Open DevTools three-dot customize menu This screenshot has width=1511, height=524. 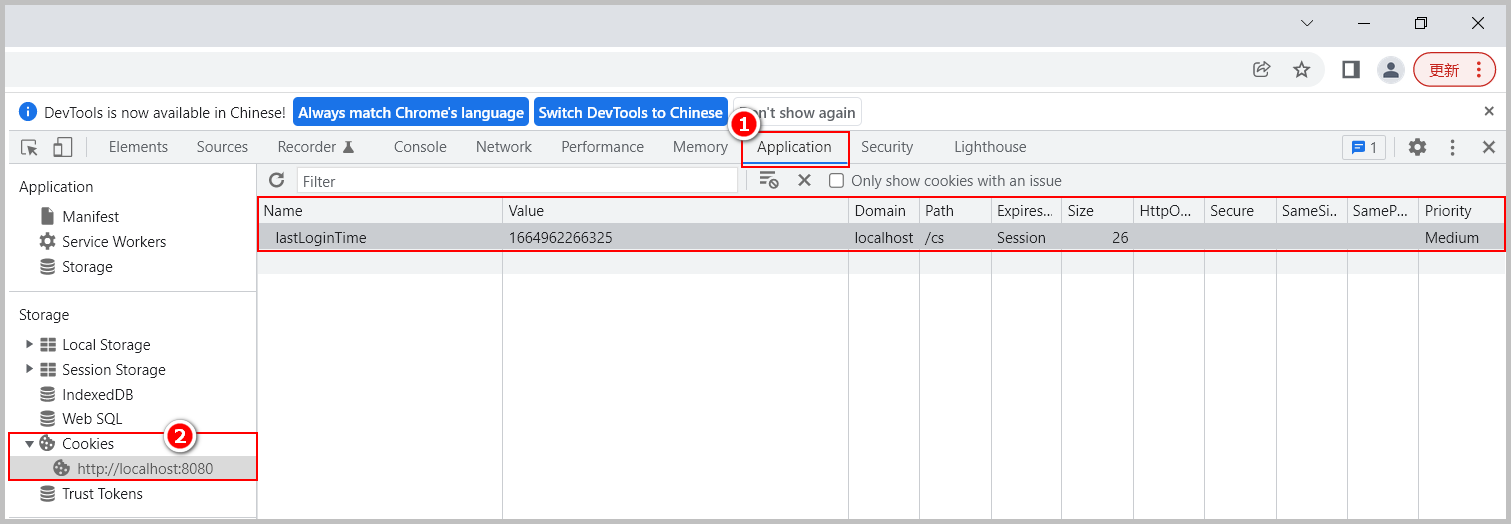point(1453,147)
